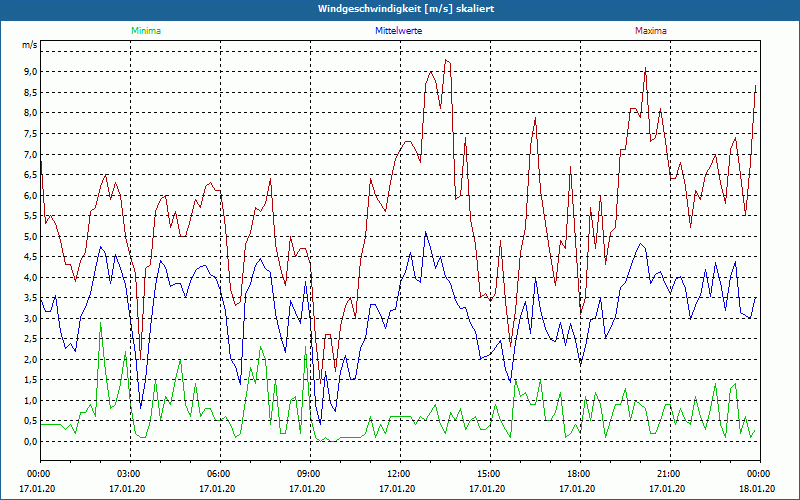Select the green "Minima" legend label

[x=146, y=31]
